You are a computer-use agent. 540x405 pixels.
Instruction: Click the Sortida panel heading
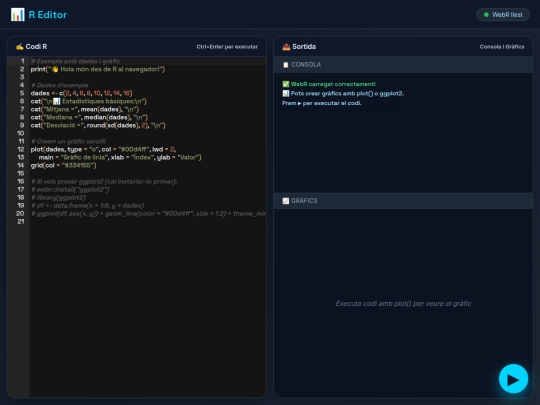304,46
